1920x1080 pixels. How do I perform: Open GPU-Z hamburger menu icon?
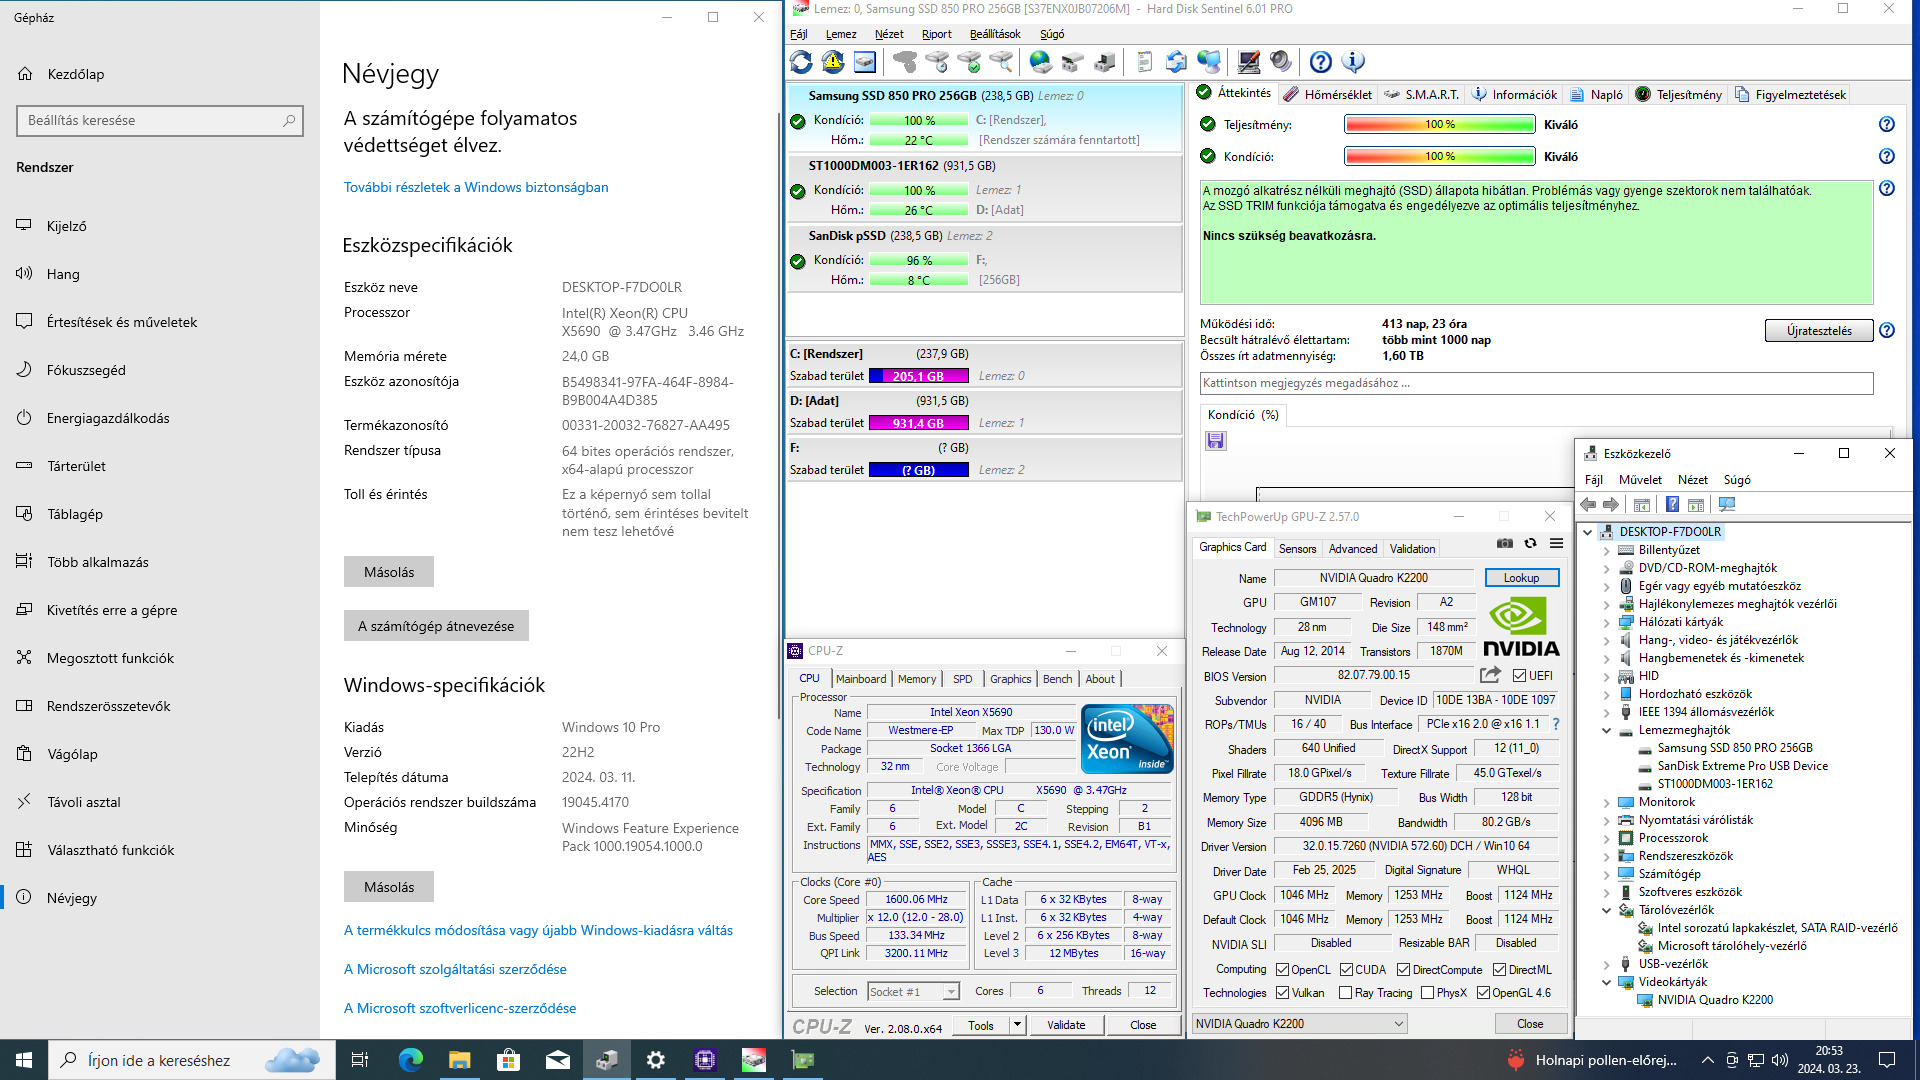pyautogui.click(x=1556, y=543)
